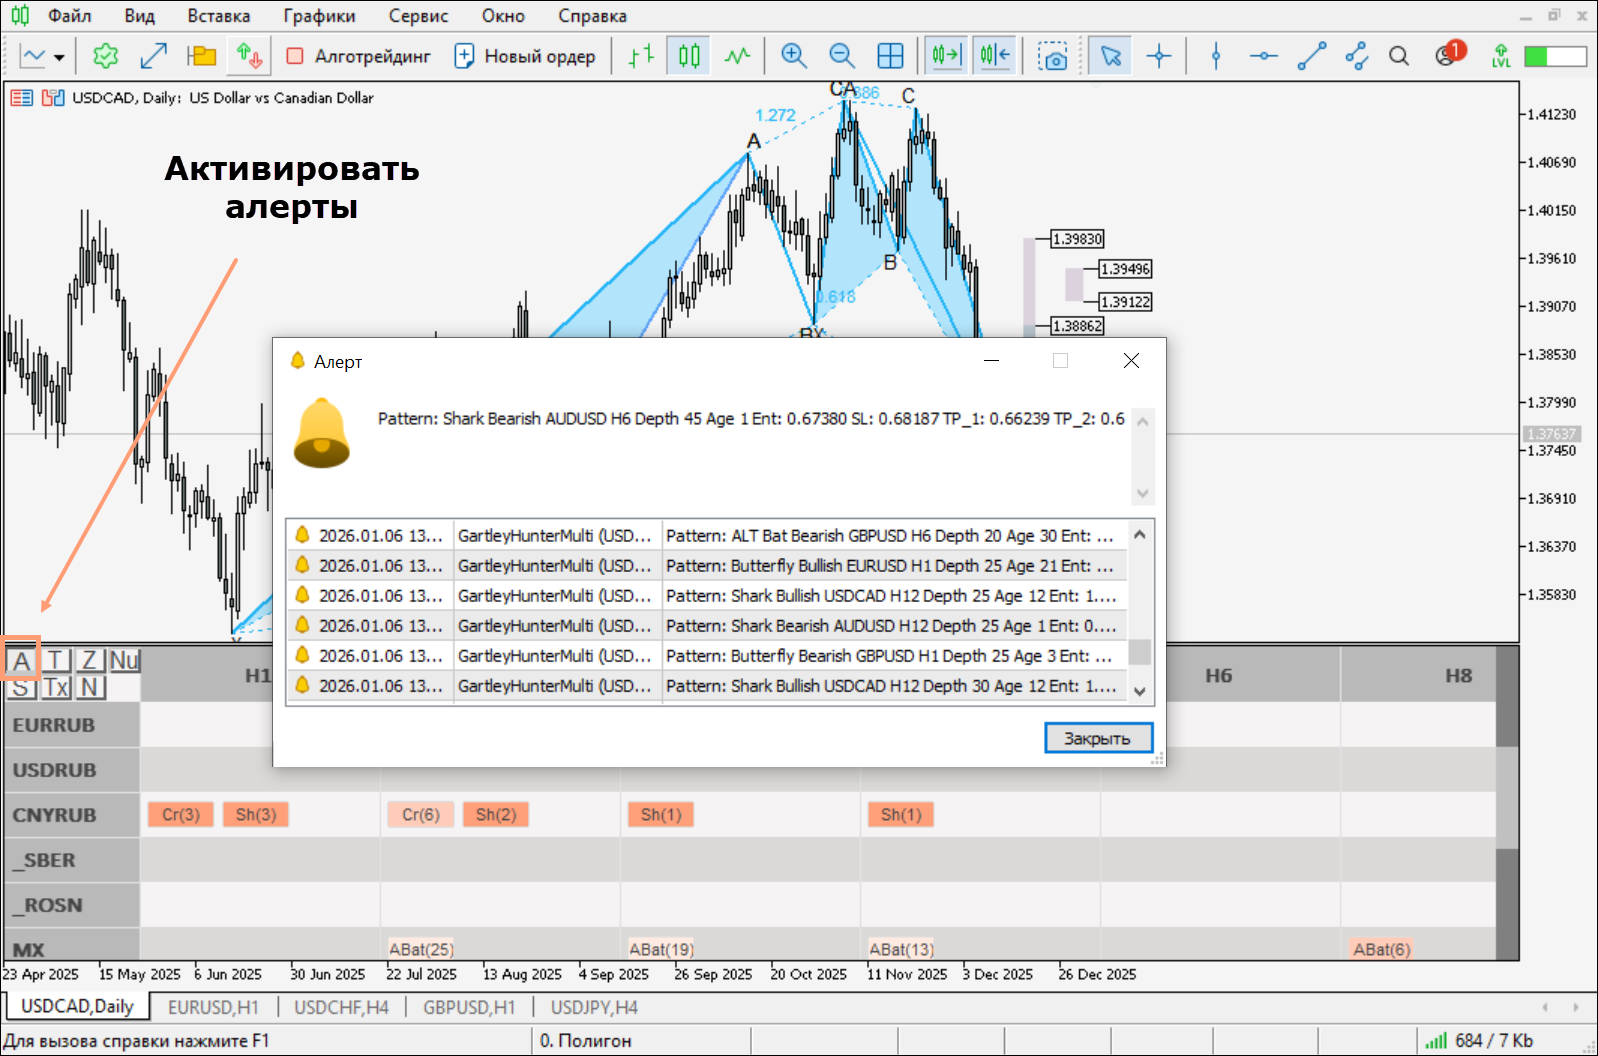Open the Вид menu

tap(140, 16)
